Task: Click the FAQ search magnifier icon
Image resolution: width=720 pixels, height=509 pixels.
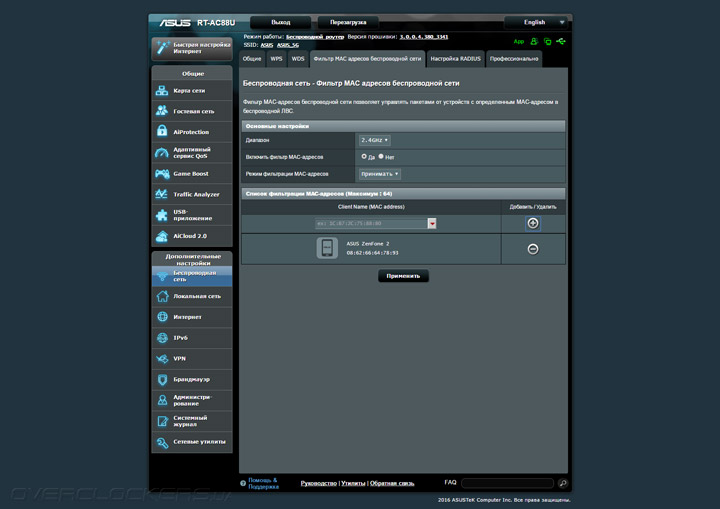Action: 562,483
